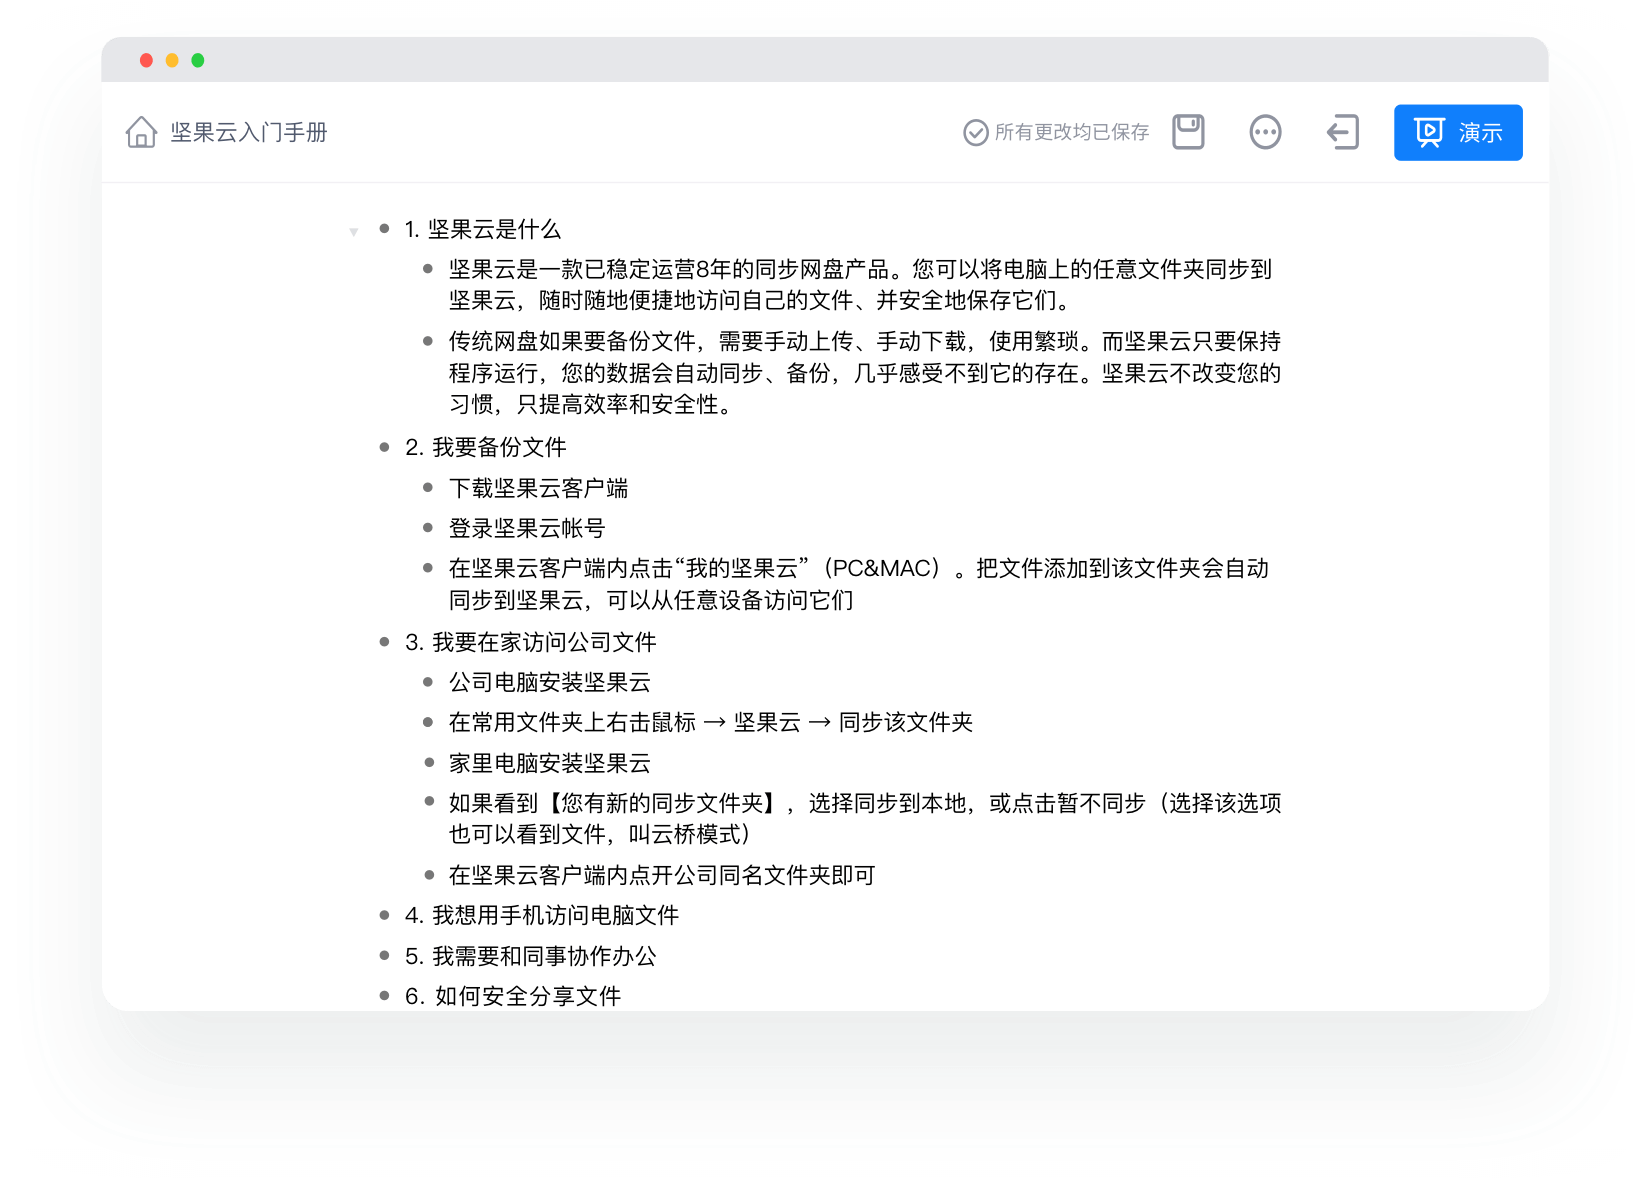The width and height of the screenshot is (1652, 1178).
Task: Click the '家里电脑安装坚果云' line
Action: [549, 763]
